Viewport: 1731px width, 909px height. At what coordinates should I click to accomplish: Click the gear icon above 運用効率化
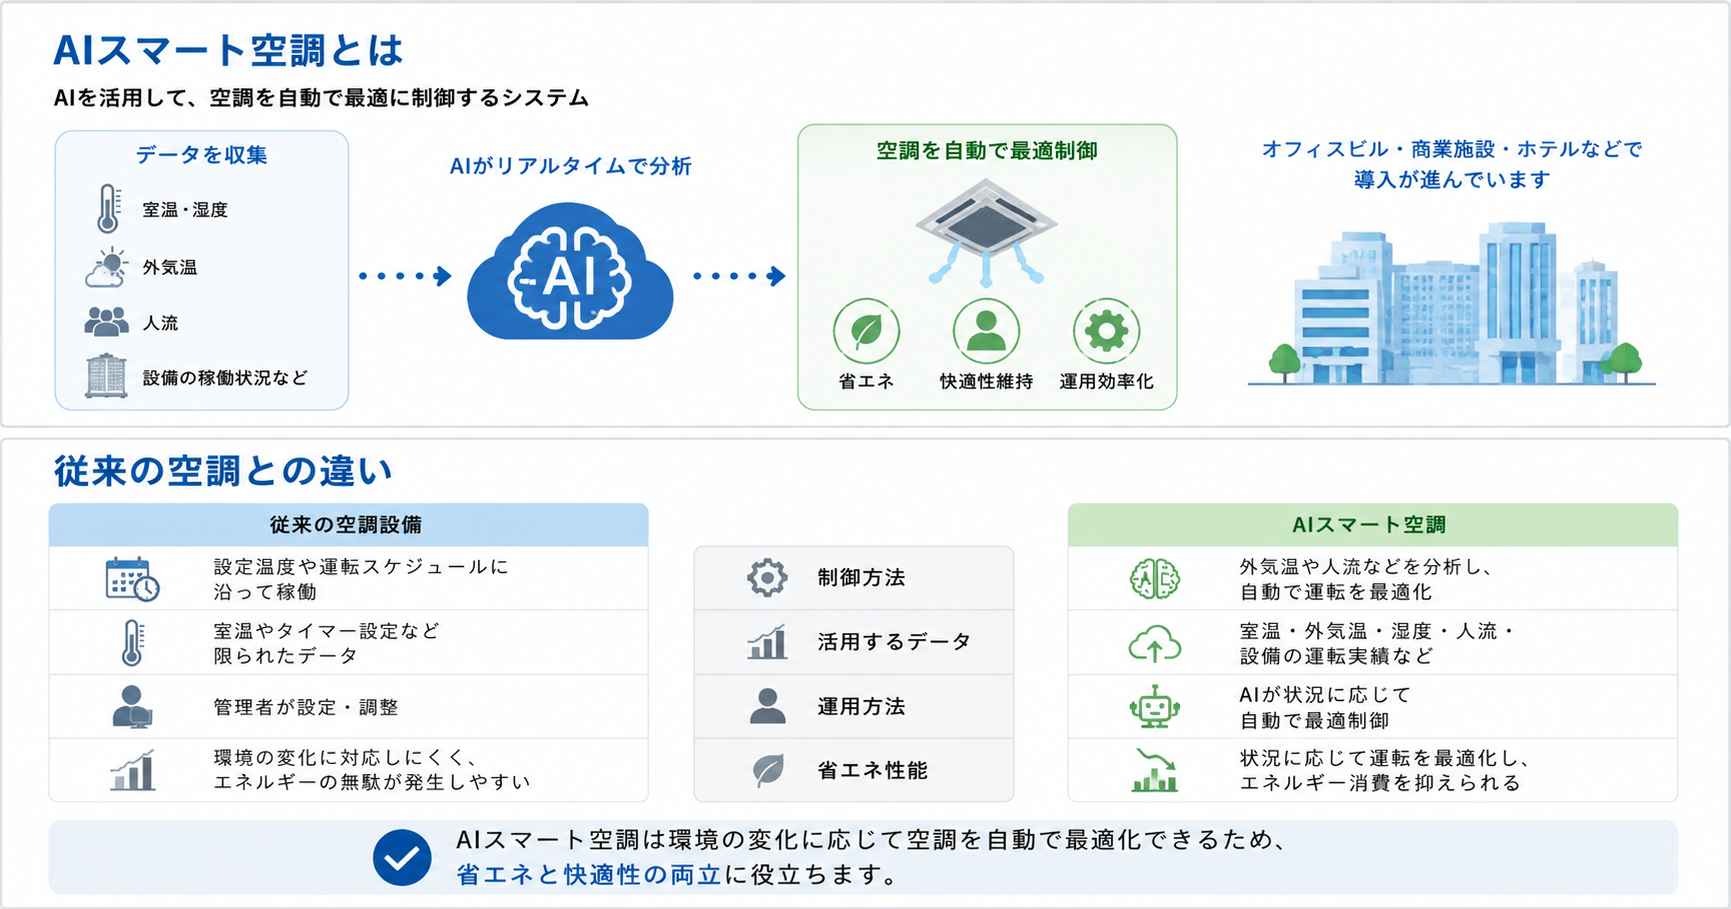pos(1106,331)
